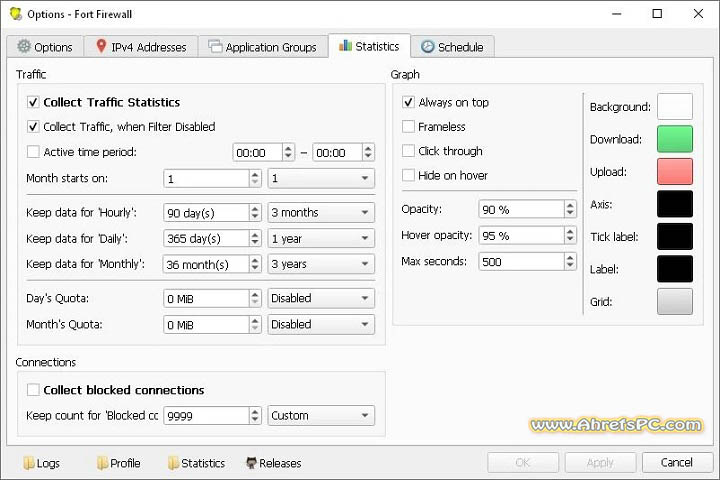This screenshot has height=480, width=720.
Task: Open the Releases icon link
Action: [251, 463]
